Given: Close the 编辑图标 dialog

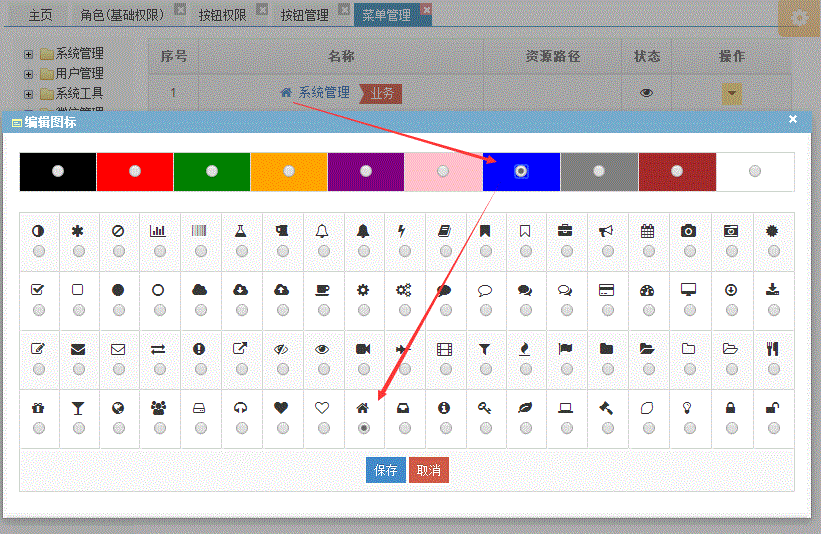Looking at the screenshot, I should pos(793,119).
